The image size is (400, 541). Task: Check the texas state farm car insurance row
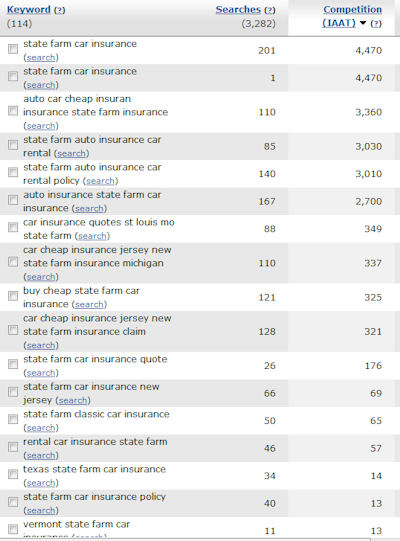pyautogui.click(x=13, y=474)
